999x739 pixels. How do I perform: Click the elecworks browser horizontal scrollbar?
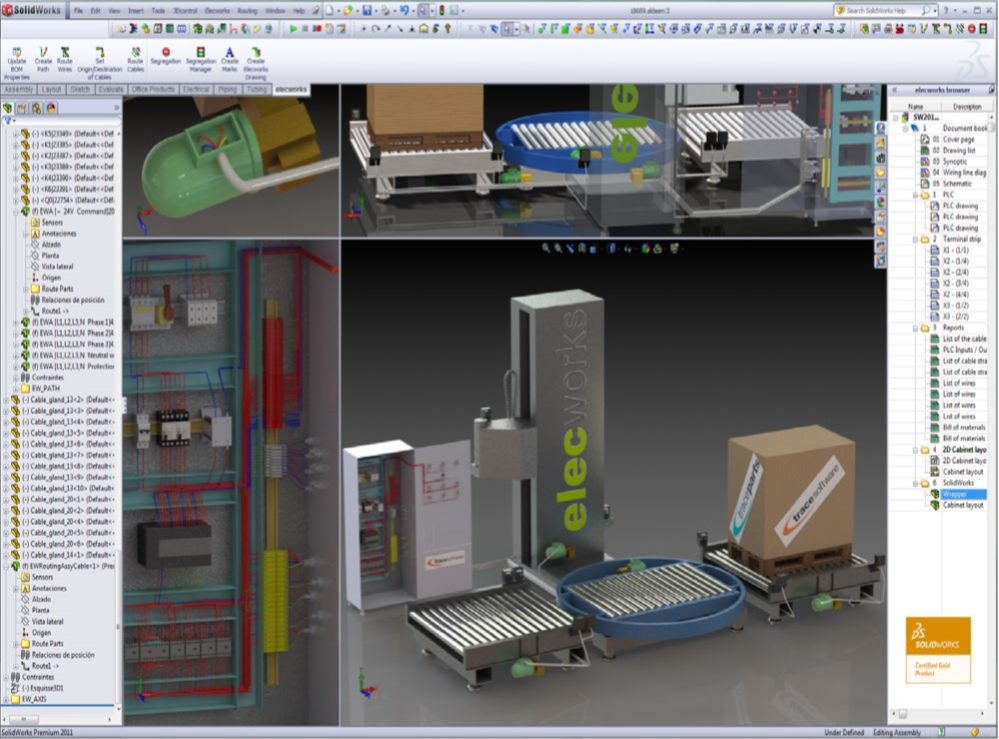coord(939,714)
